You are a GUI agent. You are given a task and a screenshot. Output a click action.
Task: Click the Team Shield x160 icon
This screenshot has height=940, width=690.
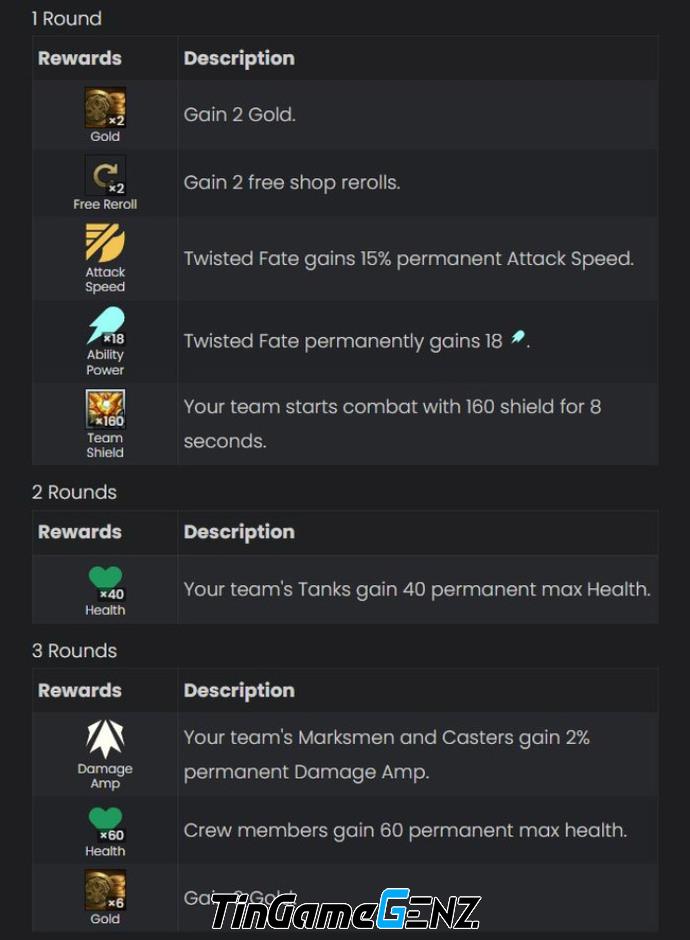click(x=105, y=409)
